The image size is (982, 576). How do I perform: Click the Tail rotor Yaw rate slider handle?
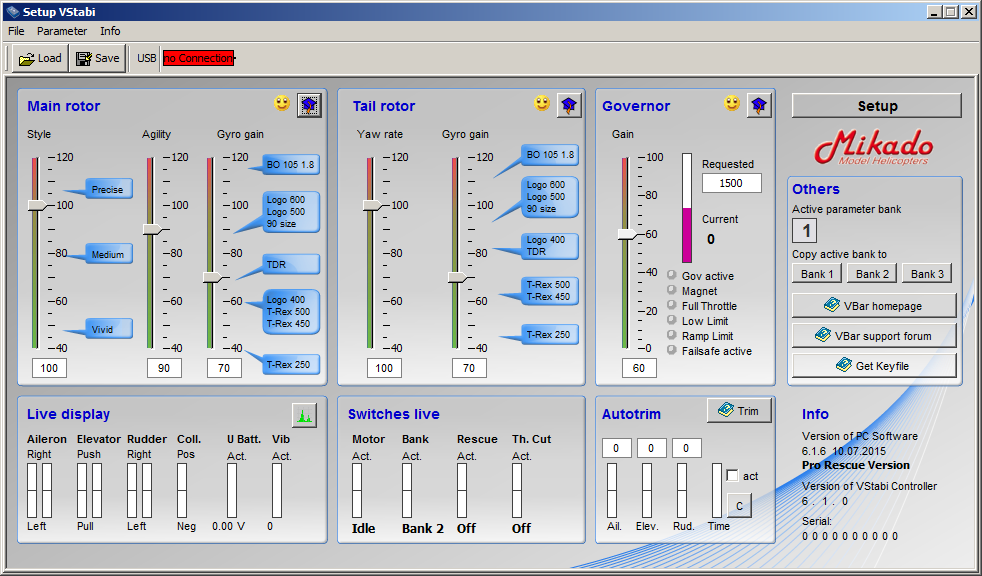[x=373, y=205]
